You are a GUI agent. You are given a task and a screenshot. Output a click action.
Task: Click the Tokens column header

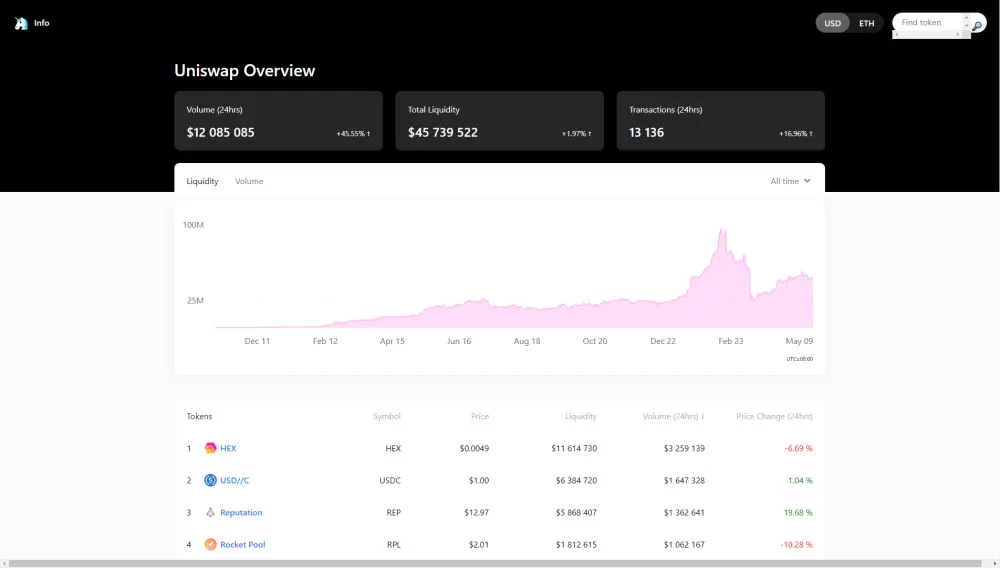(199, 416)
